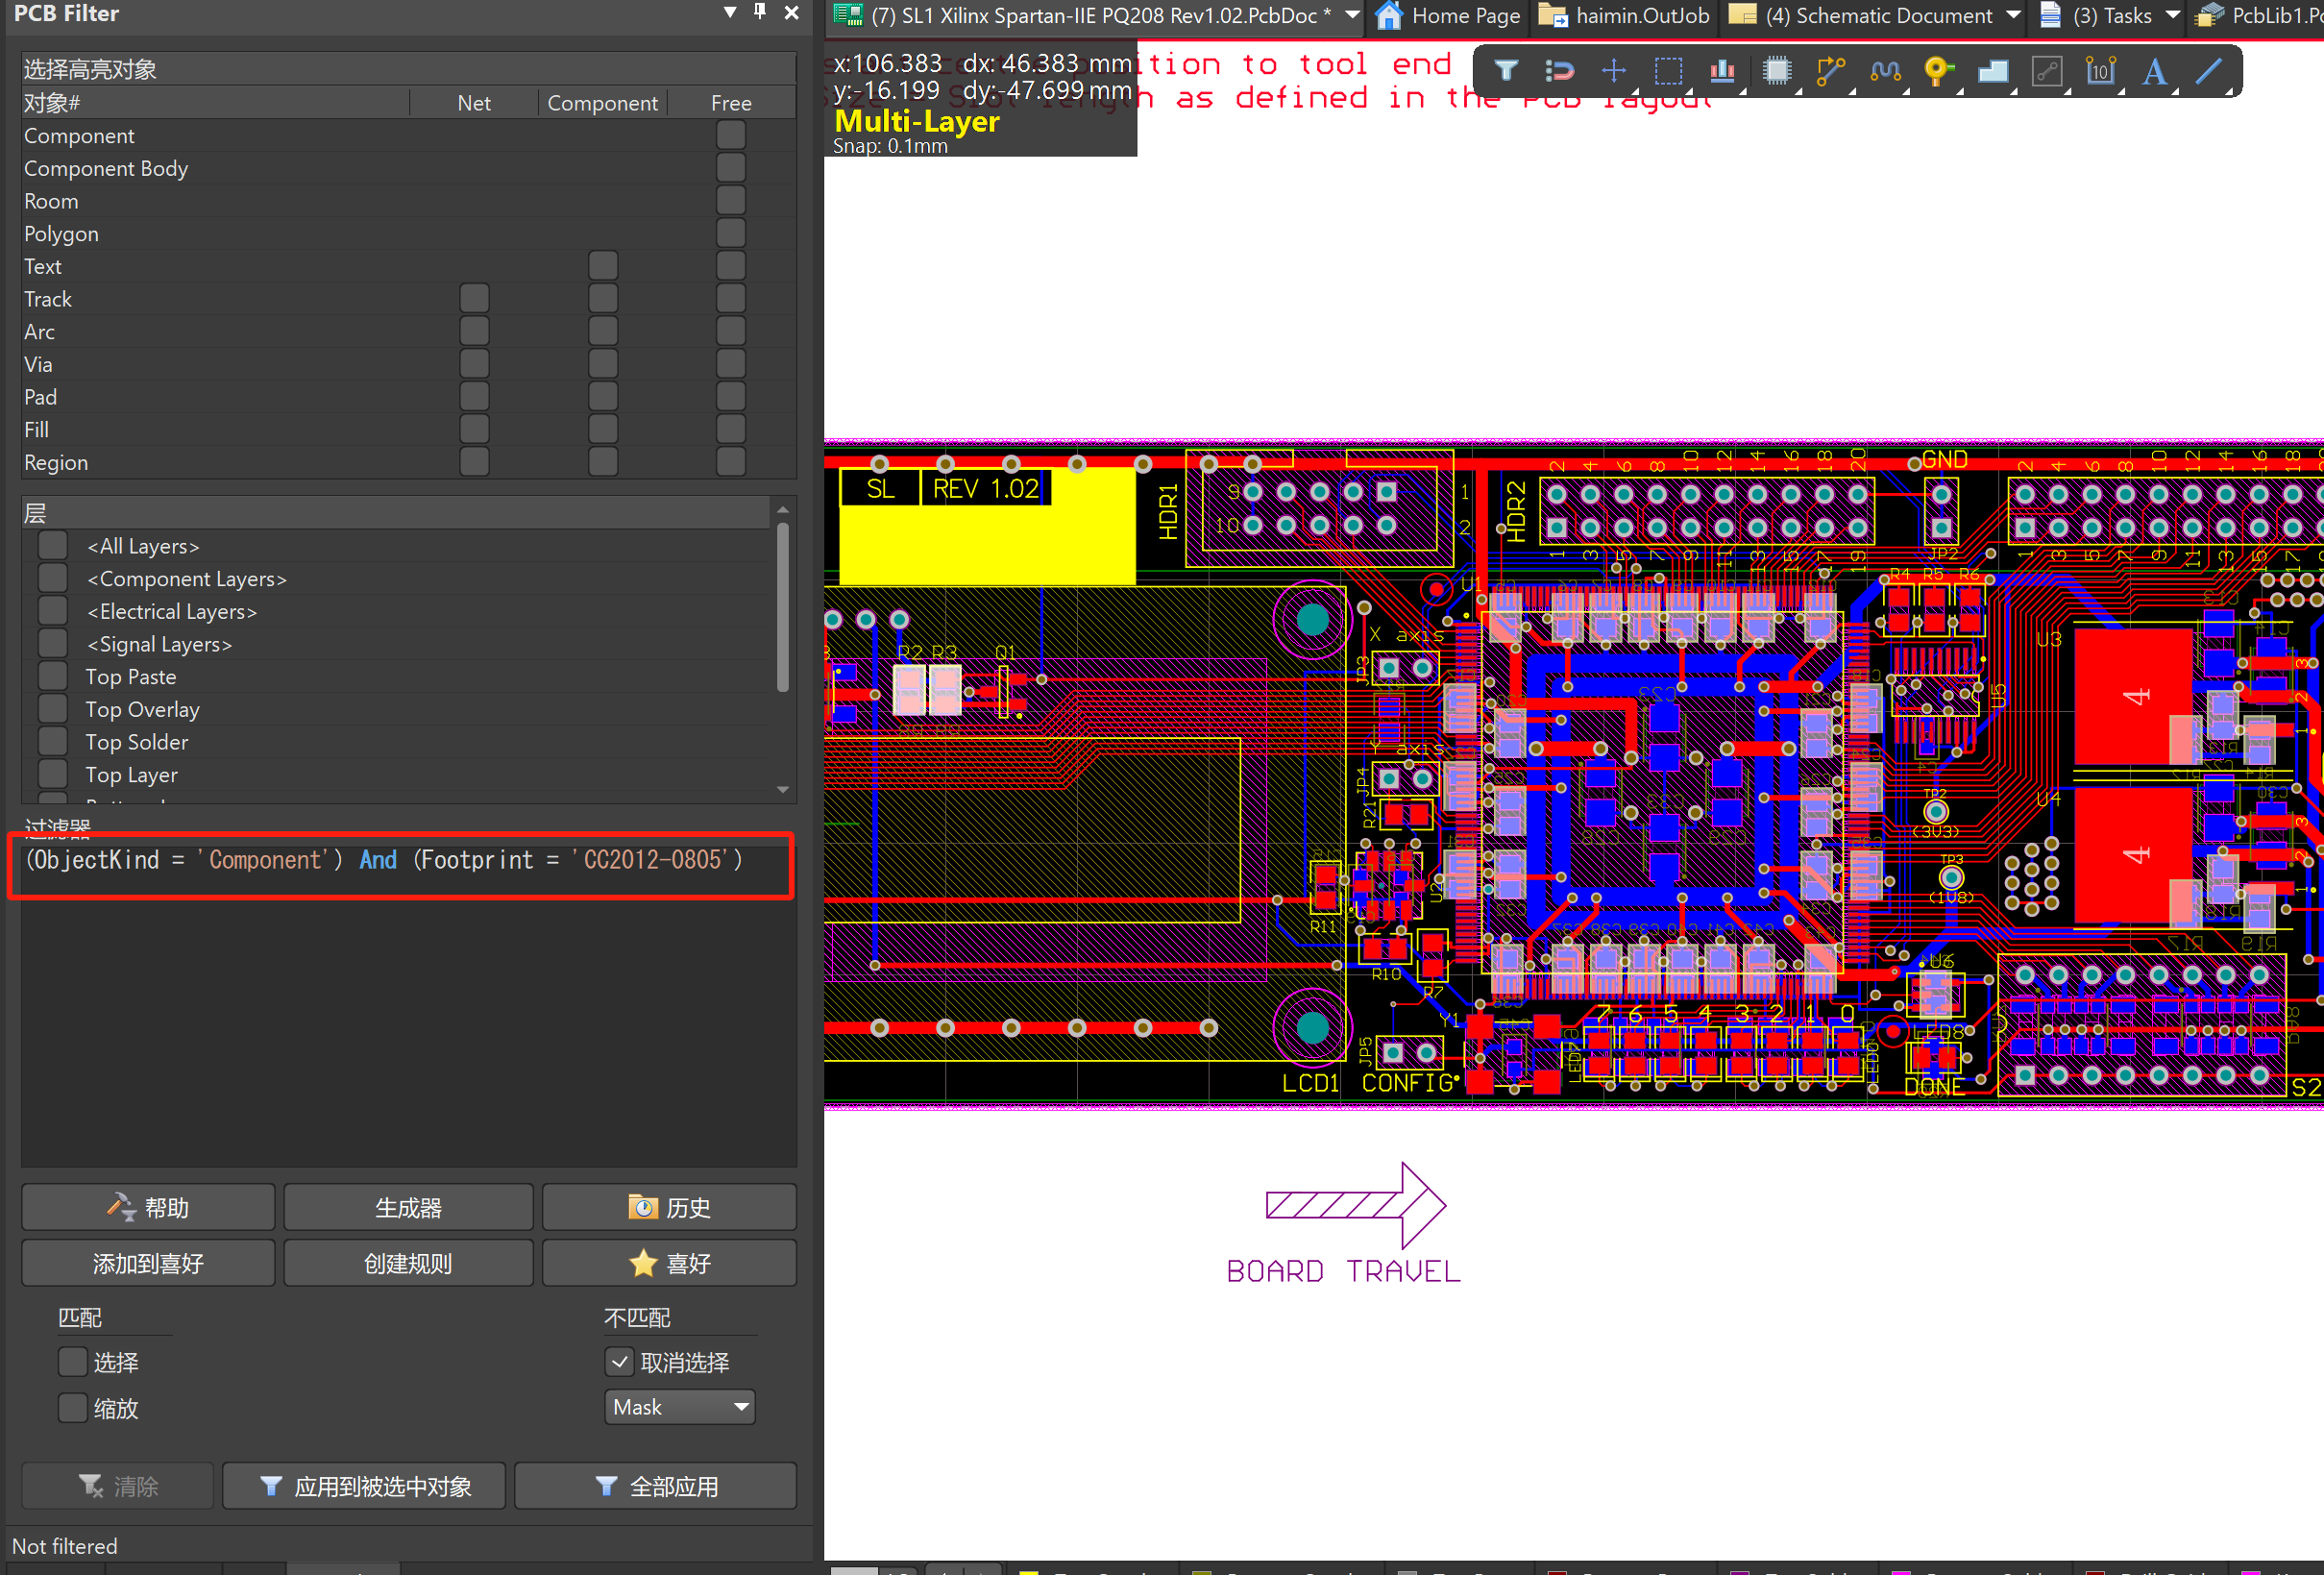Select the place component chip icon
The image size is (2324, 1575).
click(x=1776, y=70)
